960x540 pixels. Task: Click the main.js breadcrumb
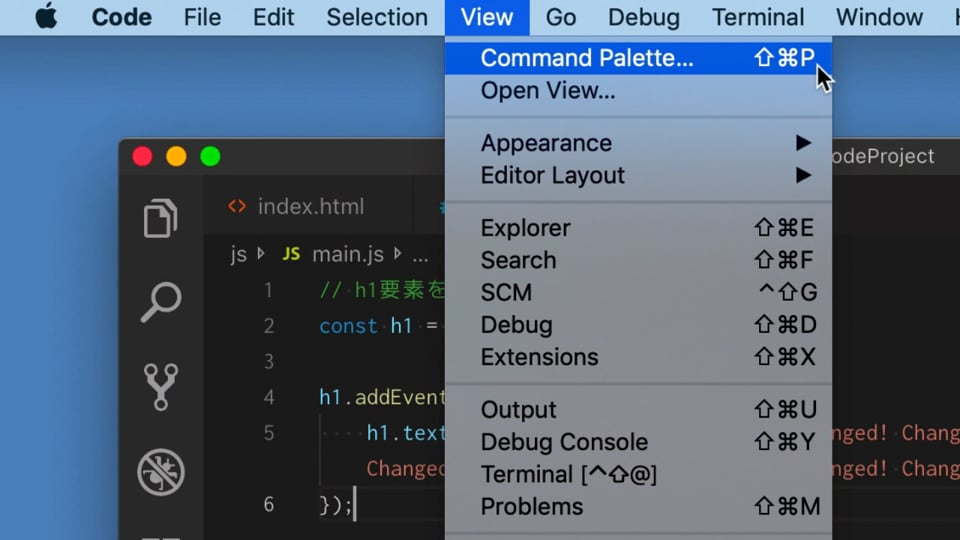click(x=348, y=254)
